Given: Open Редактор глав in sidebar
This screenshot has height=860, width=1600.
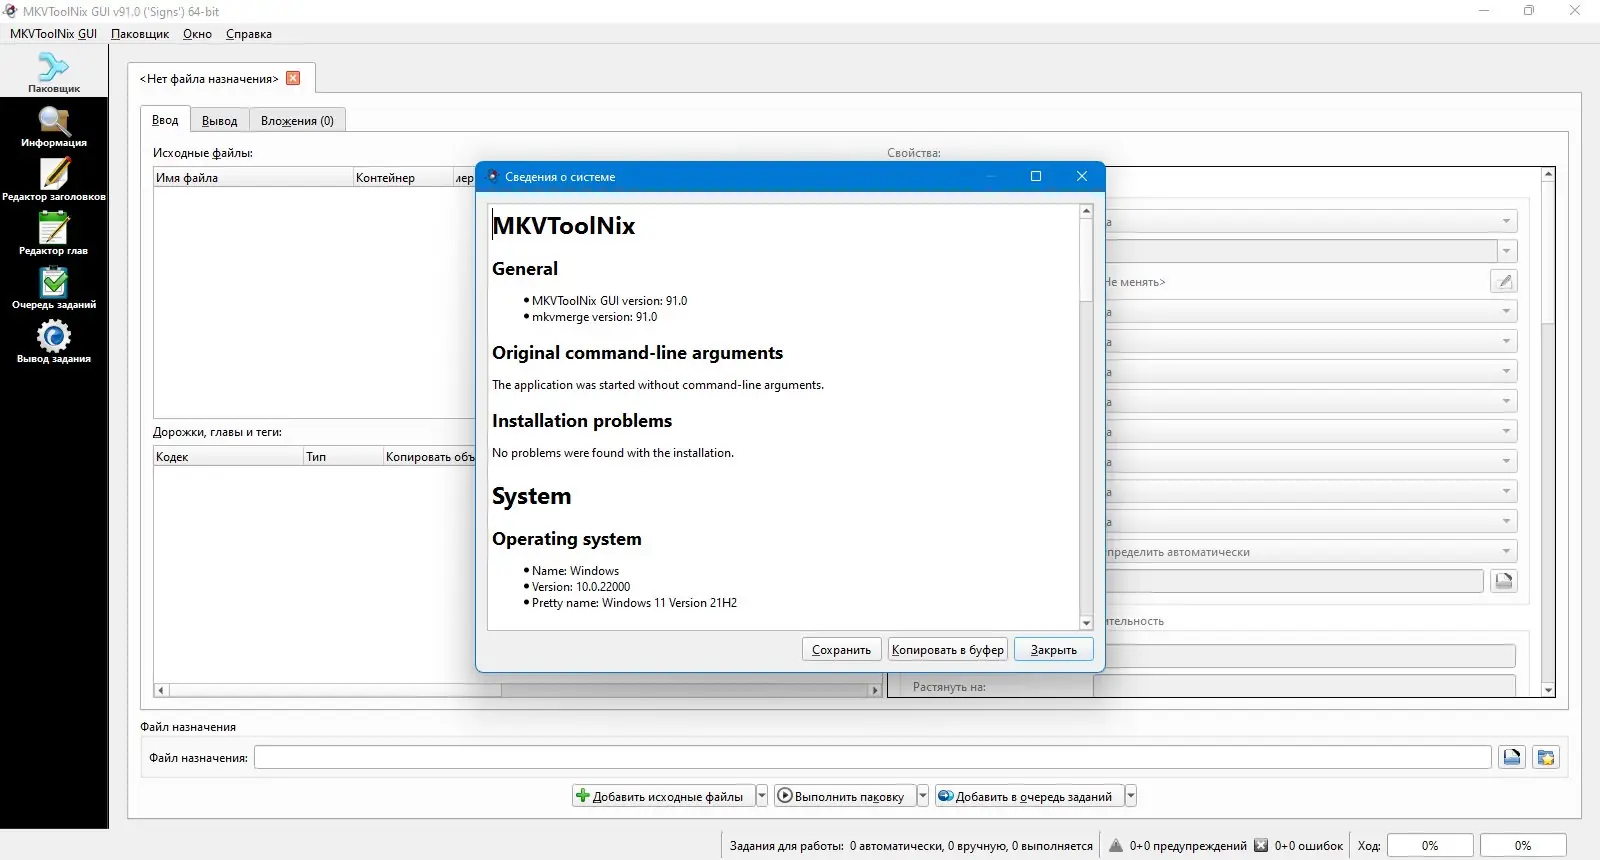Looking at the screenshot, I should click(53, 234).
